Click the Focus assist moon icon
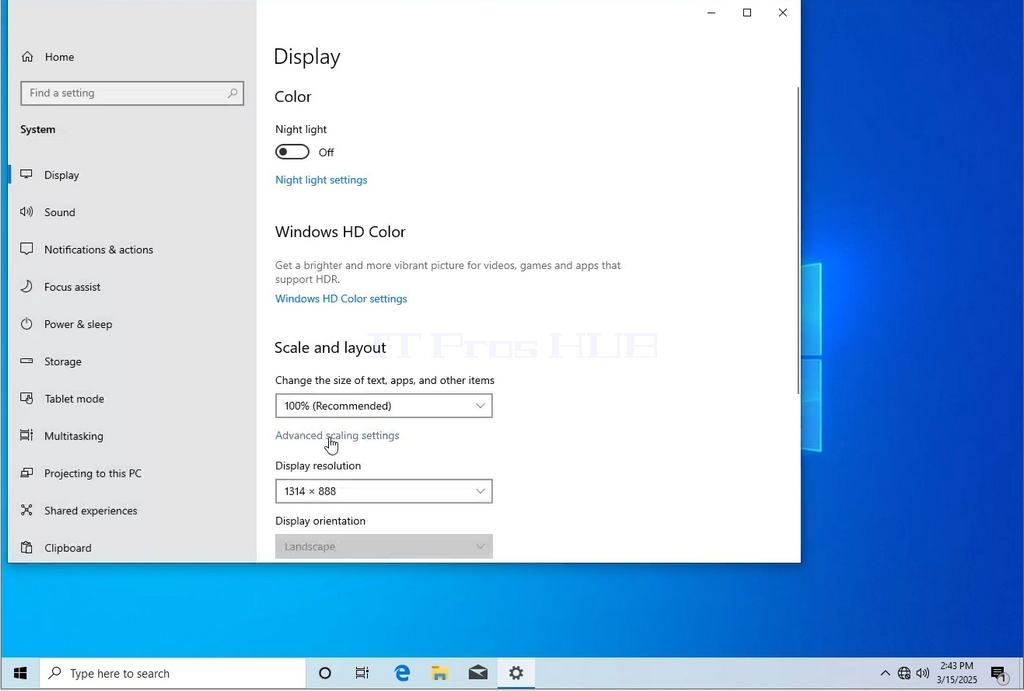This screenshot has height=691, width=1024. 26,286
